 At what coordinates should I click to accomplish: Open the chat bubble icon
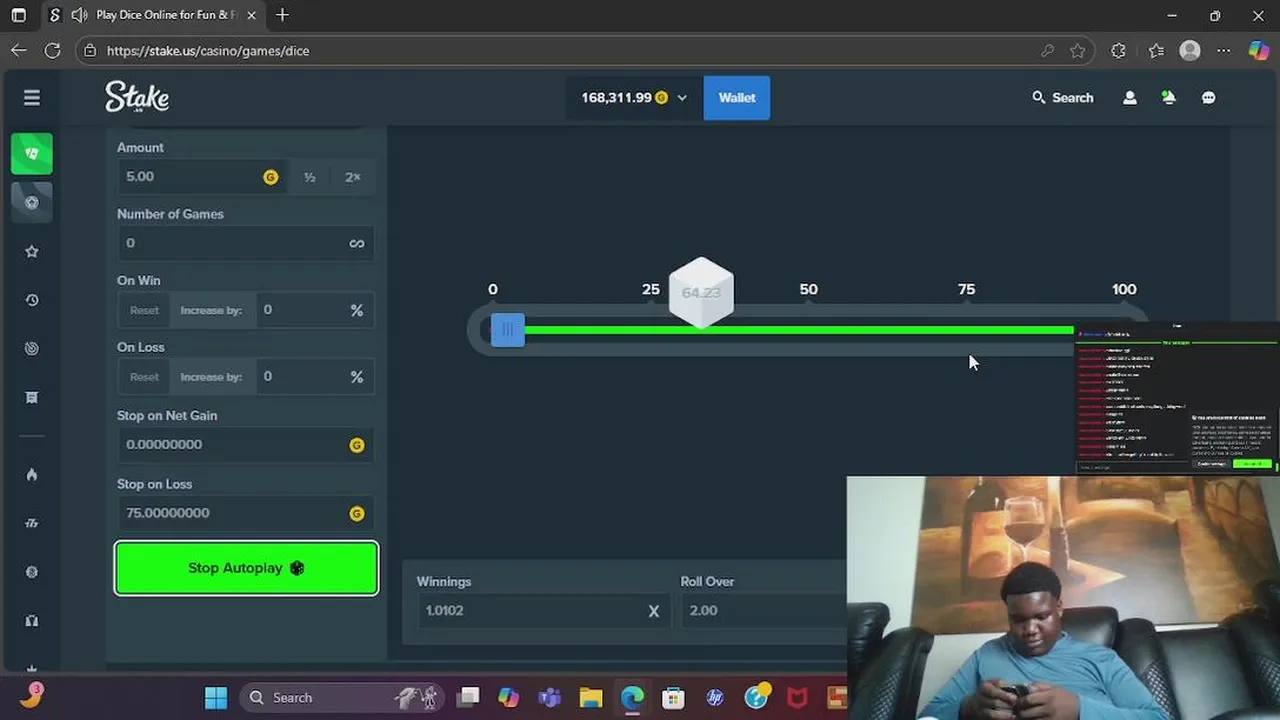1209,98
